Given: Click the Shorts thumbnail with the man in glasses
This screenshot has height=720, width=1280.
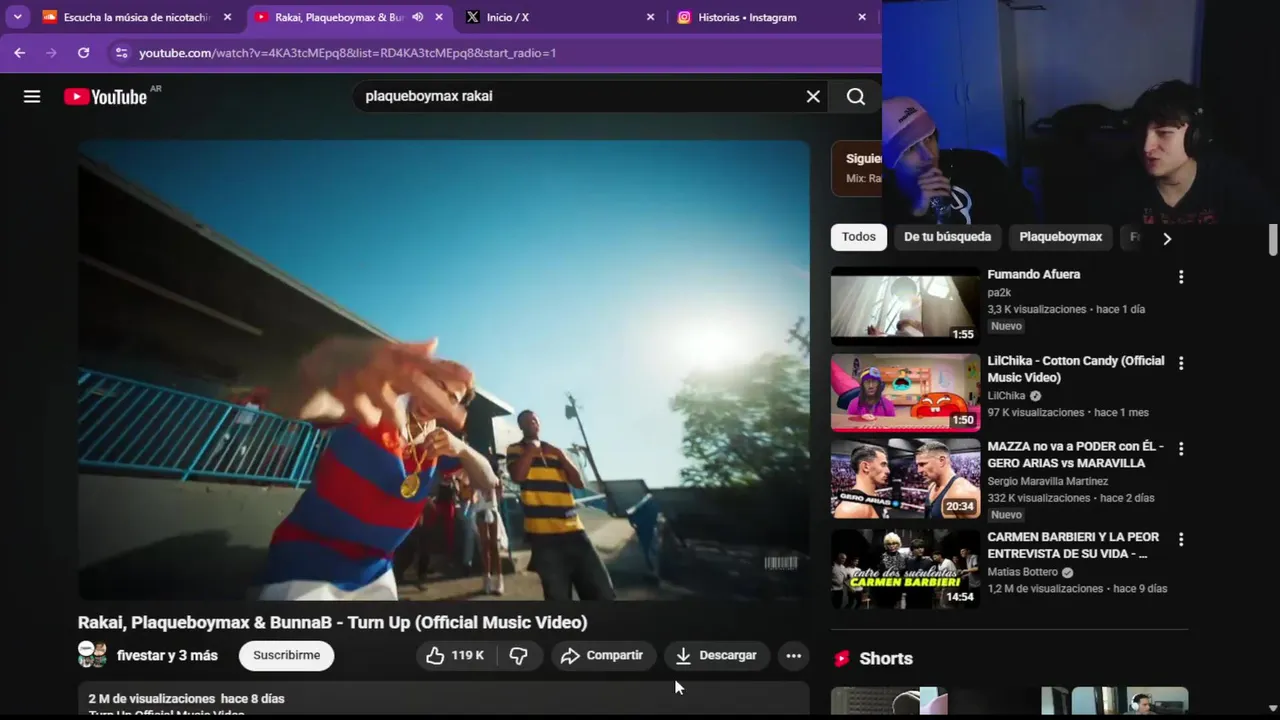Looking at the screenshot, I should [x=1129, y=701].
